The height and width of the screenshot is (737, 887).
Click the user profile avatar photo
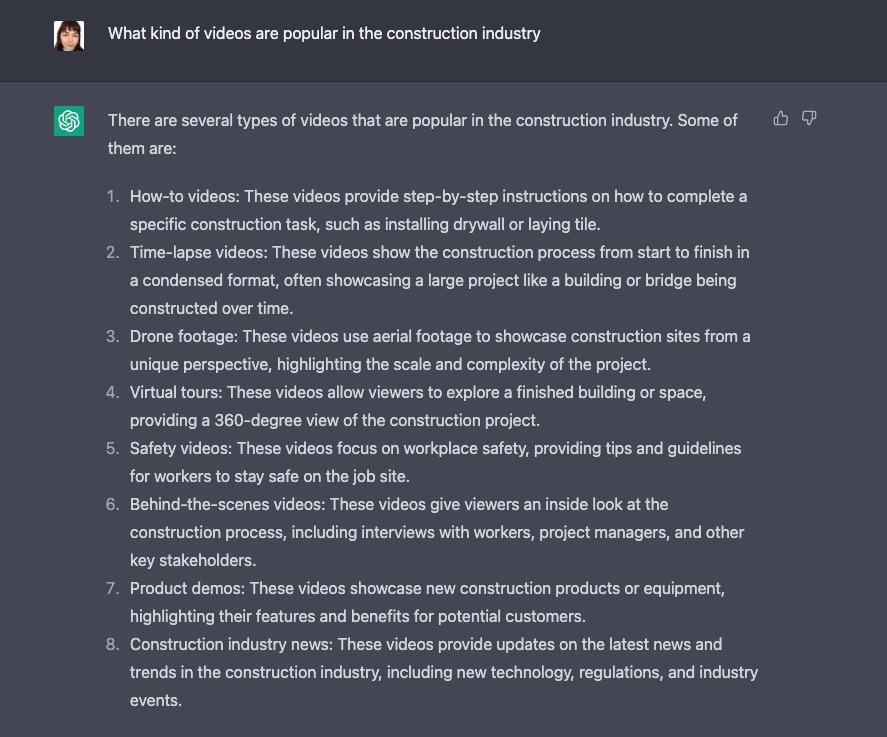coord(69,35)
